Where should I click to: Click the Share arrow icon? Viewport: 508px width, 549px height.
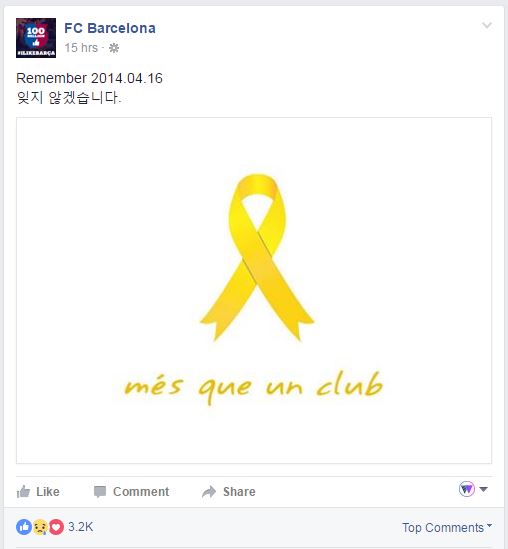pos(209,492)
